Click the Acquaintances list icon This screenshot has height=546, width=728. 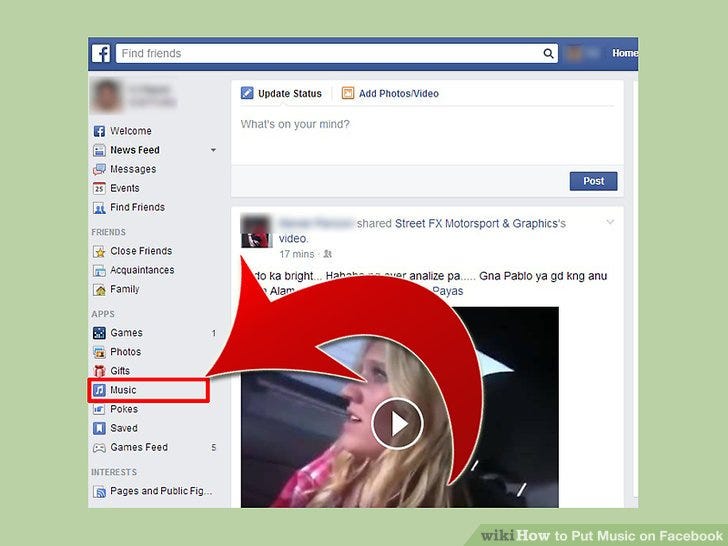(x=99, y=270)
